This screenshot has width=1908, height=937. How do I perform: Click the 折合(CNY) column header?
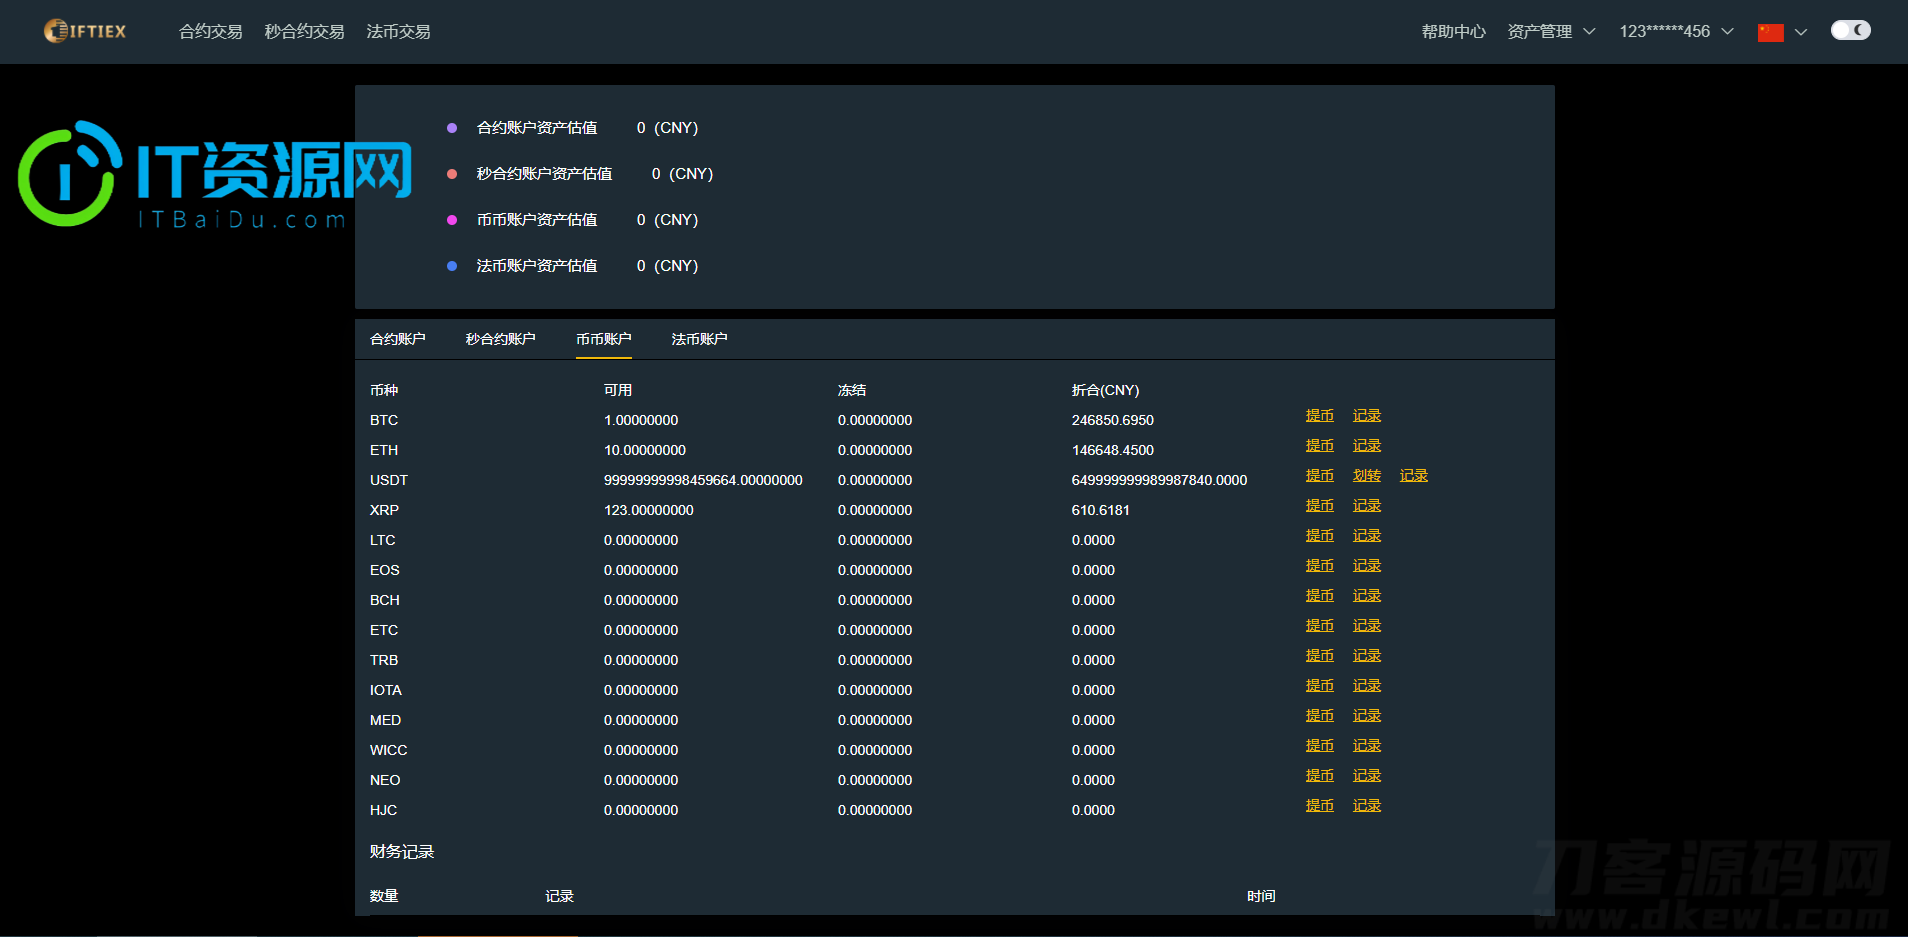tap(1106, 390)
